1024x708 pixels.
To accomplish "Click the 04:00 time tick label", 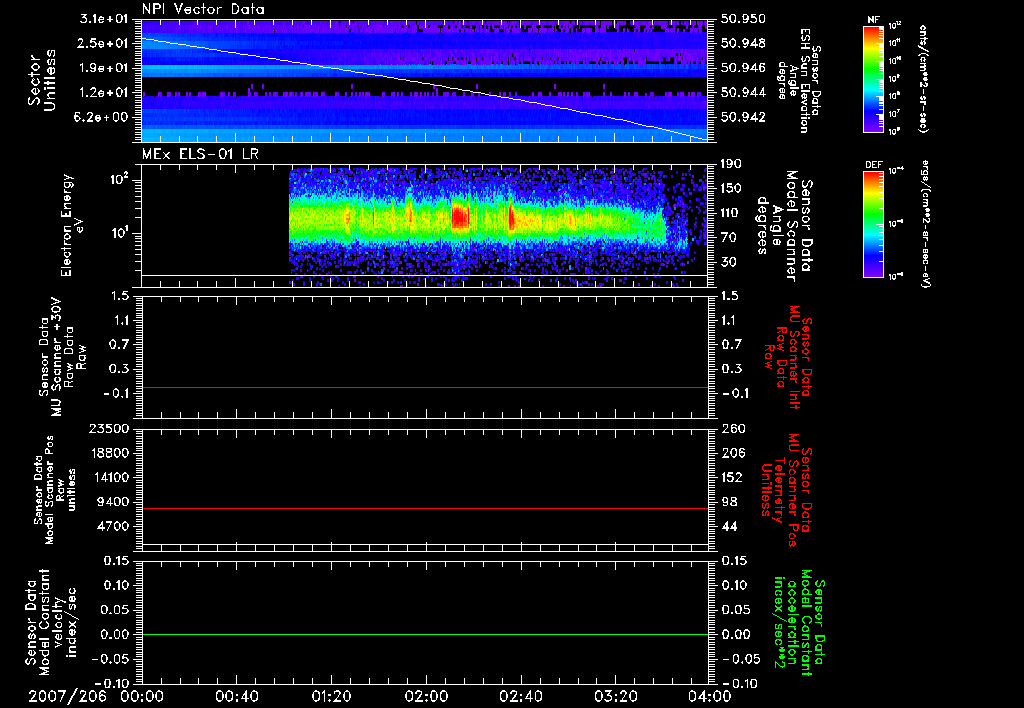I will click(710, 696).
